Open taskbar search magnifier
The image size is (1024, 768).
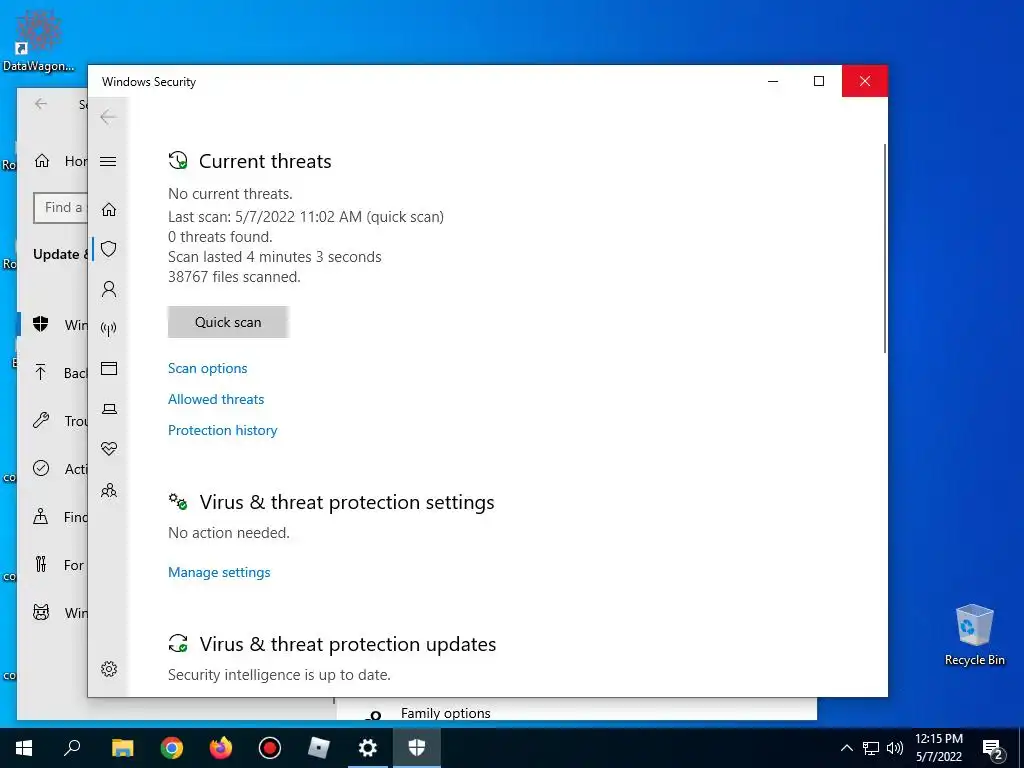(x=72, y=748)
